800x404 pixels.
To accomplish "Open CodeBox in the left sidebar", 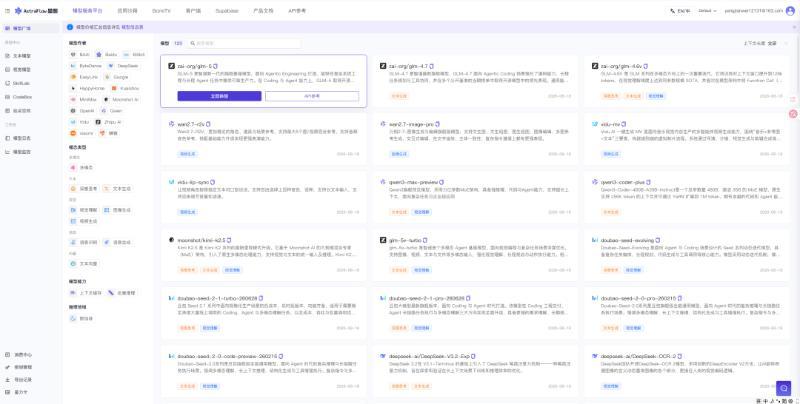I will click(22, 96).
